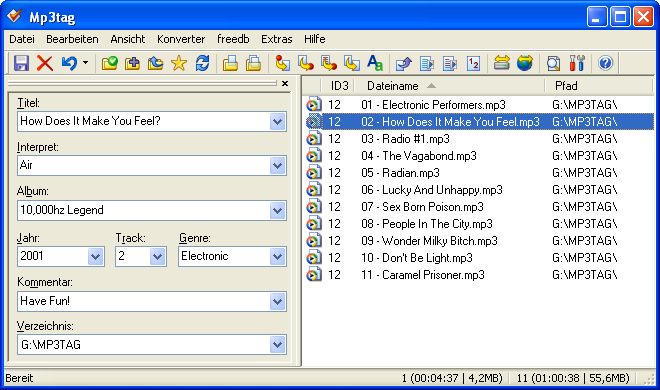Image resolution: width=660 pixels, height=390 pixels.
Task: Click the add directory folder icon with plus
Action: coord(133,64)
